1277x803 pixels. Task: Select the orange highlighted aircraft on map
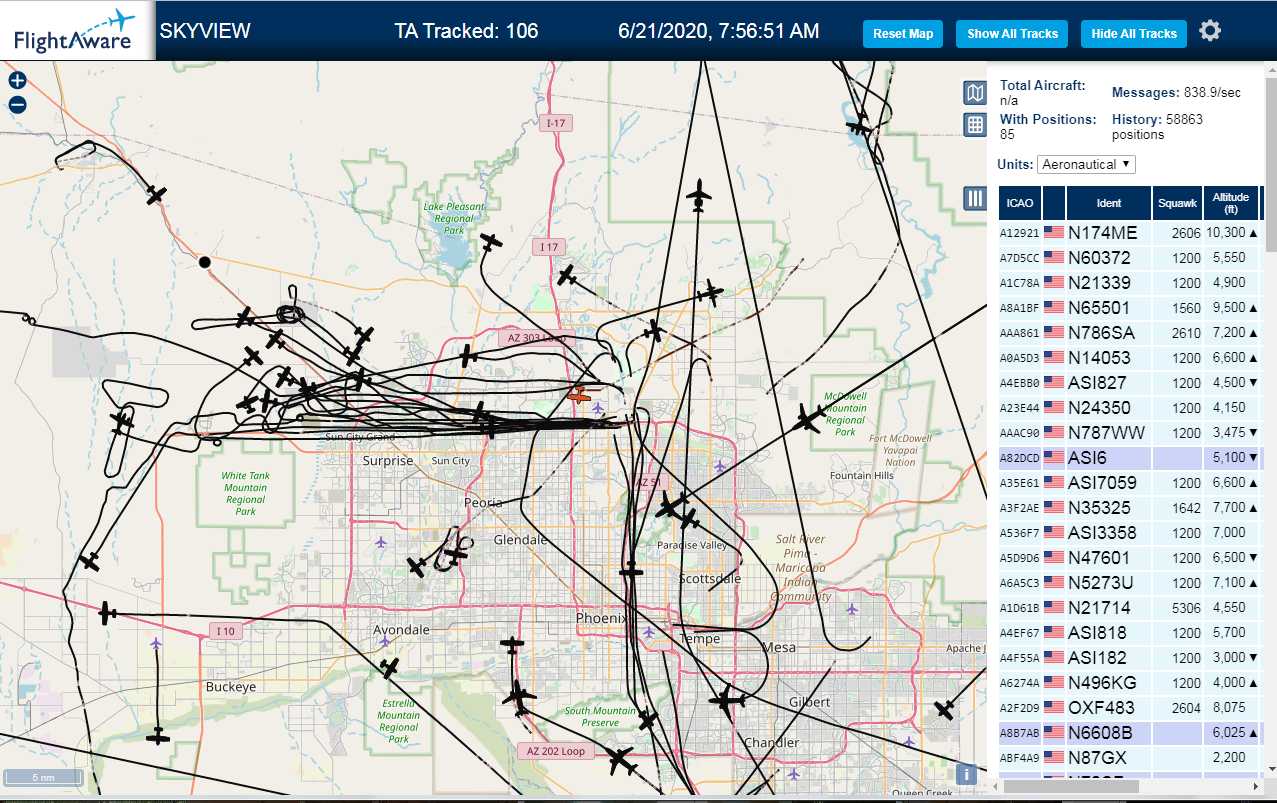pyautogui.click(x=578, y=395)
